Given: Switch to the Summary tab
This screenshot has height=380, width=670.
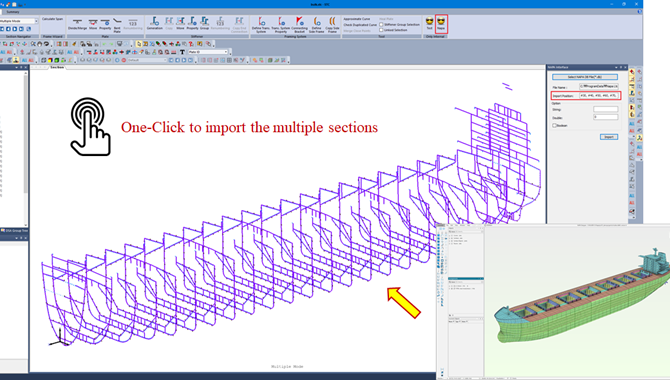Looking at the screenshot, I should pyautogui.click(x=13, y=12).
